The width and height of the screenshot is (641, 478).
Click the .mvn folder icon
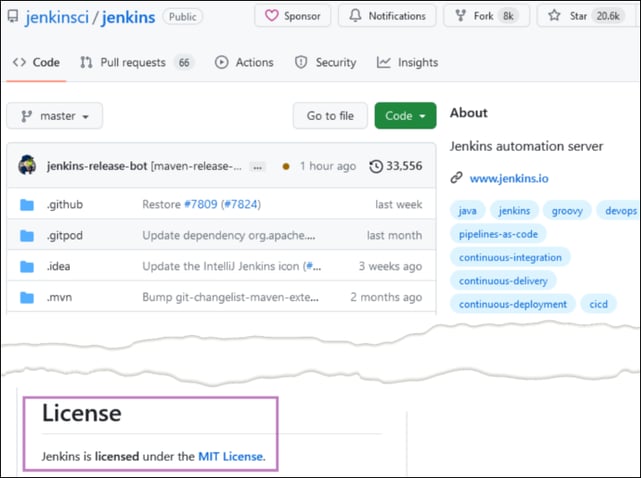tap(27, 298)
